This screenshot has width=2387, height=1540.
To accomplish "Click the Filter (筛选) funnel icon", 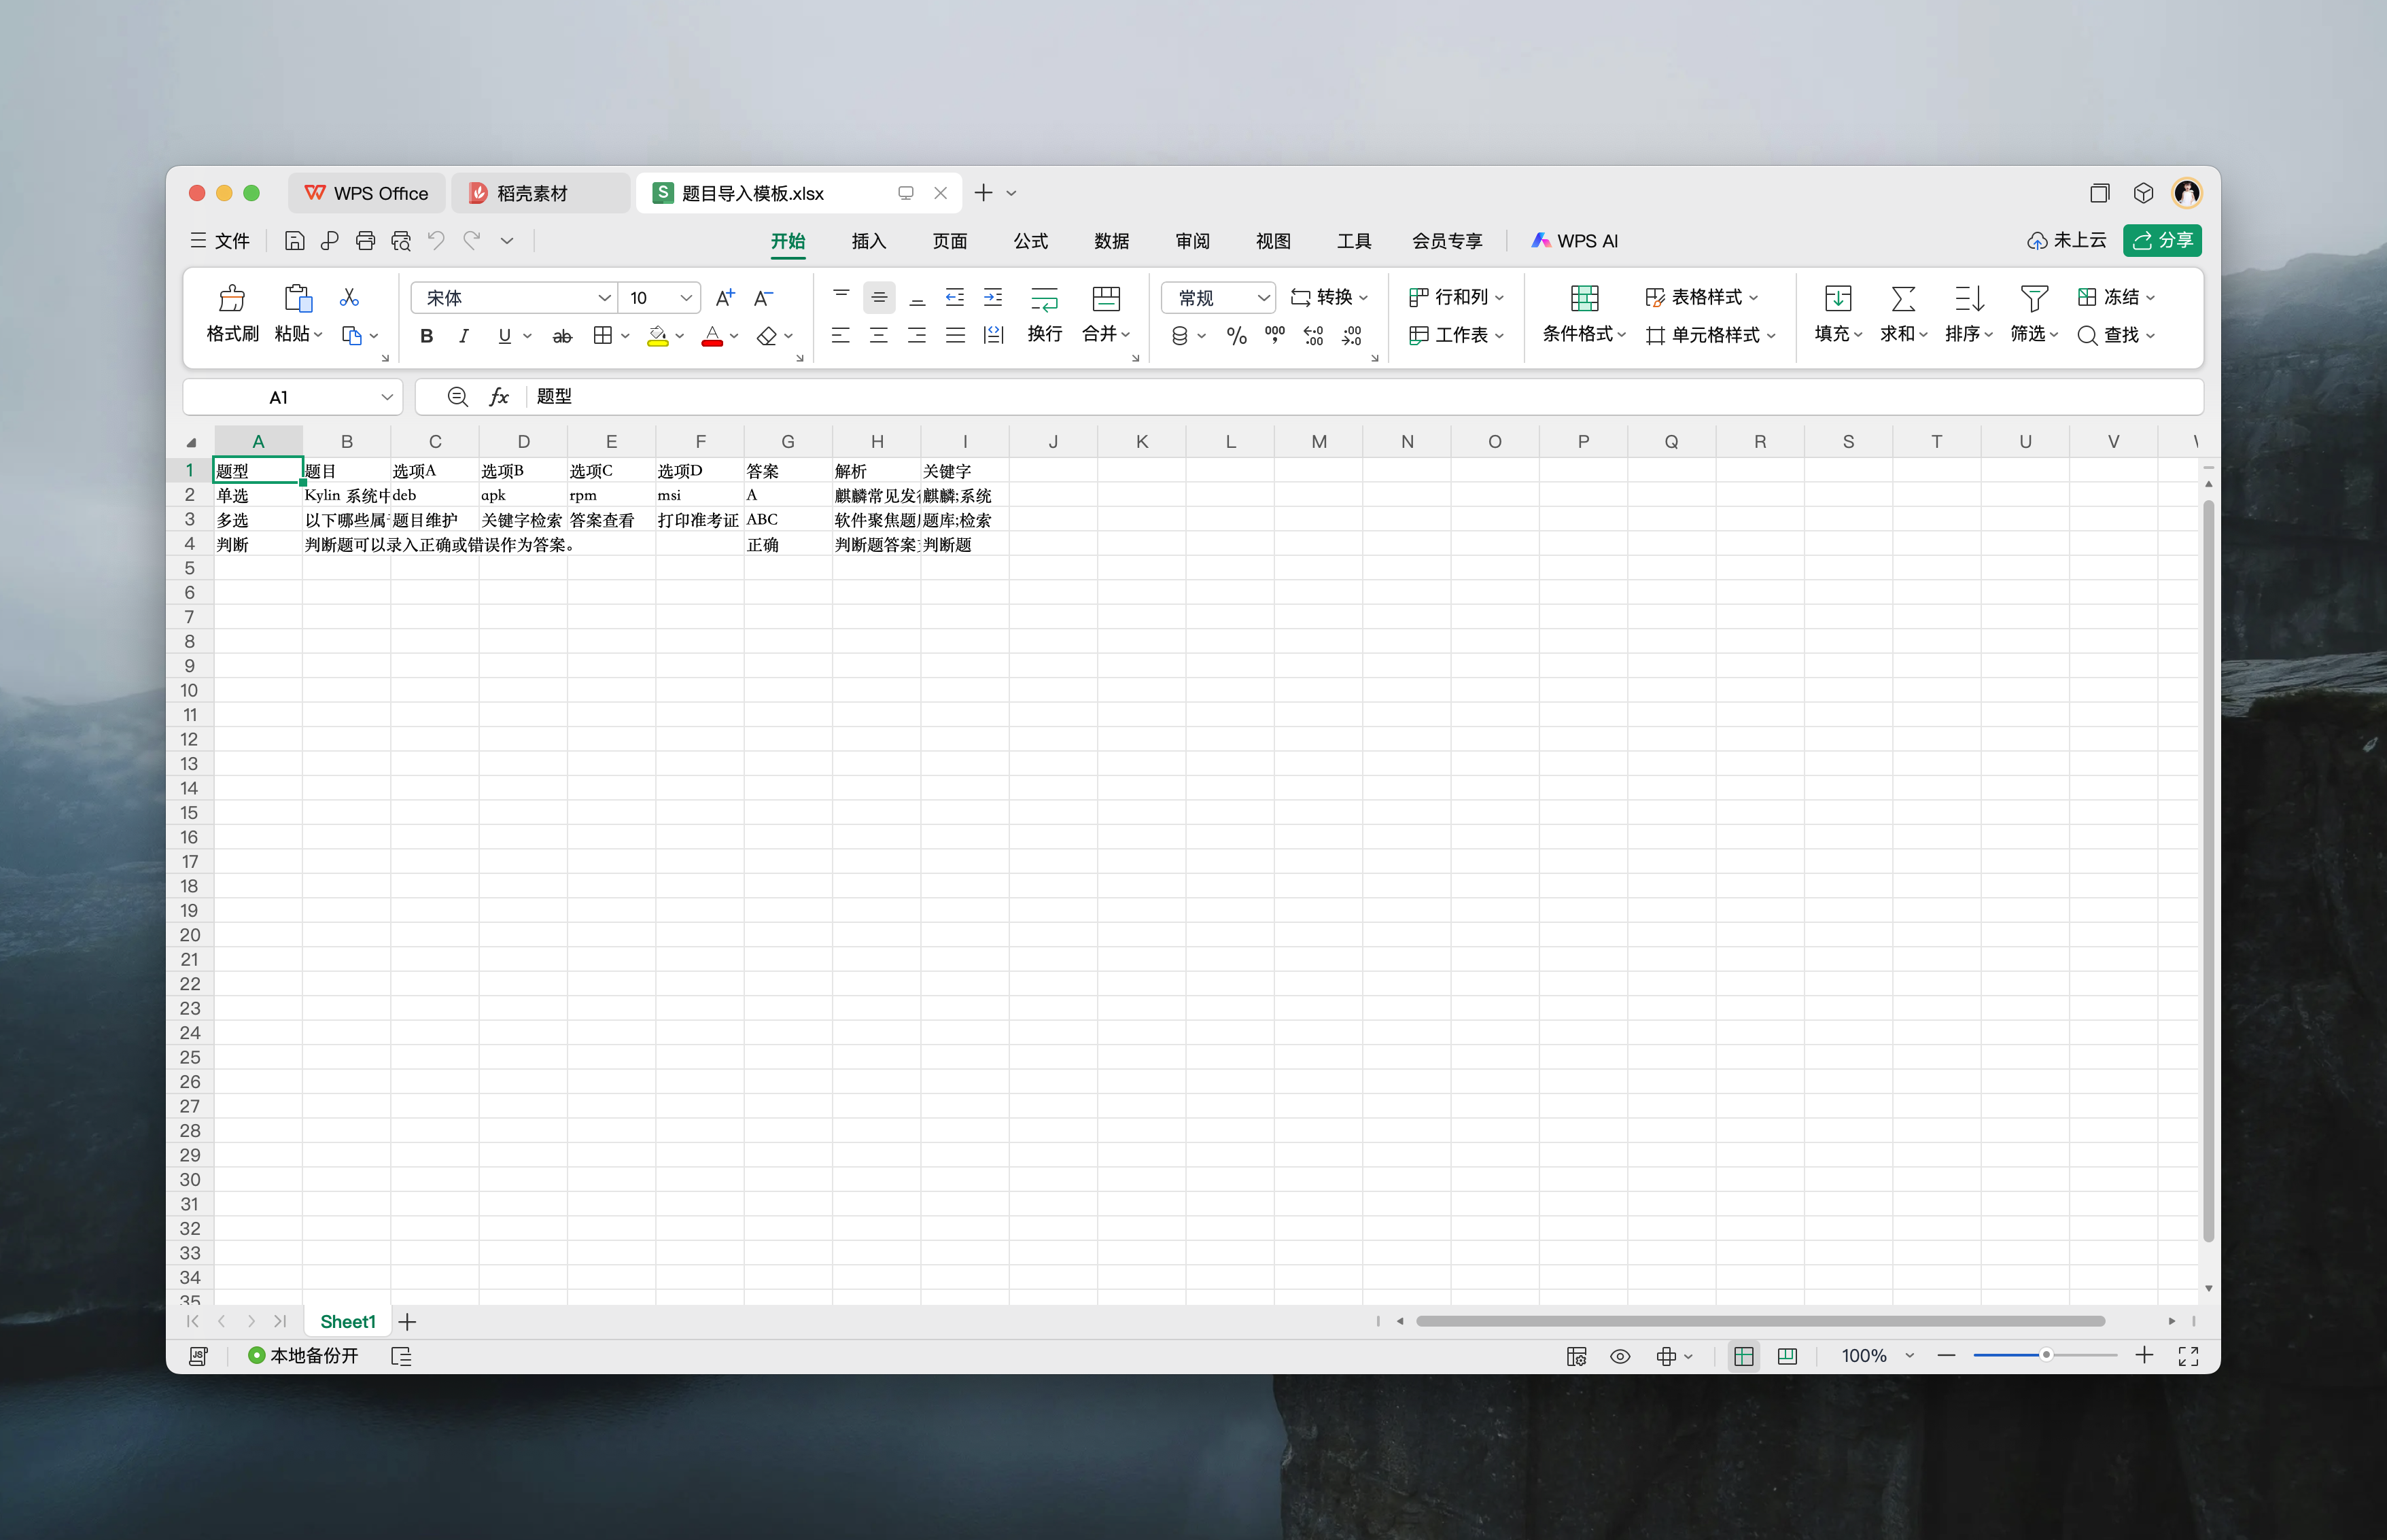I will [x=2034, y=298].
